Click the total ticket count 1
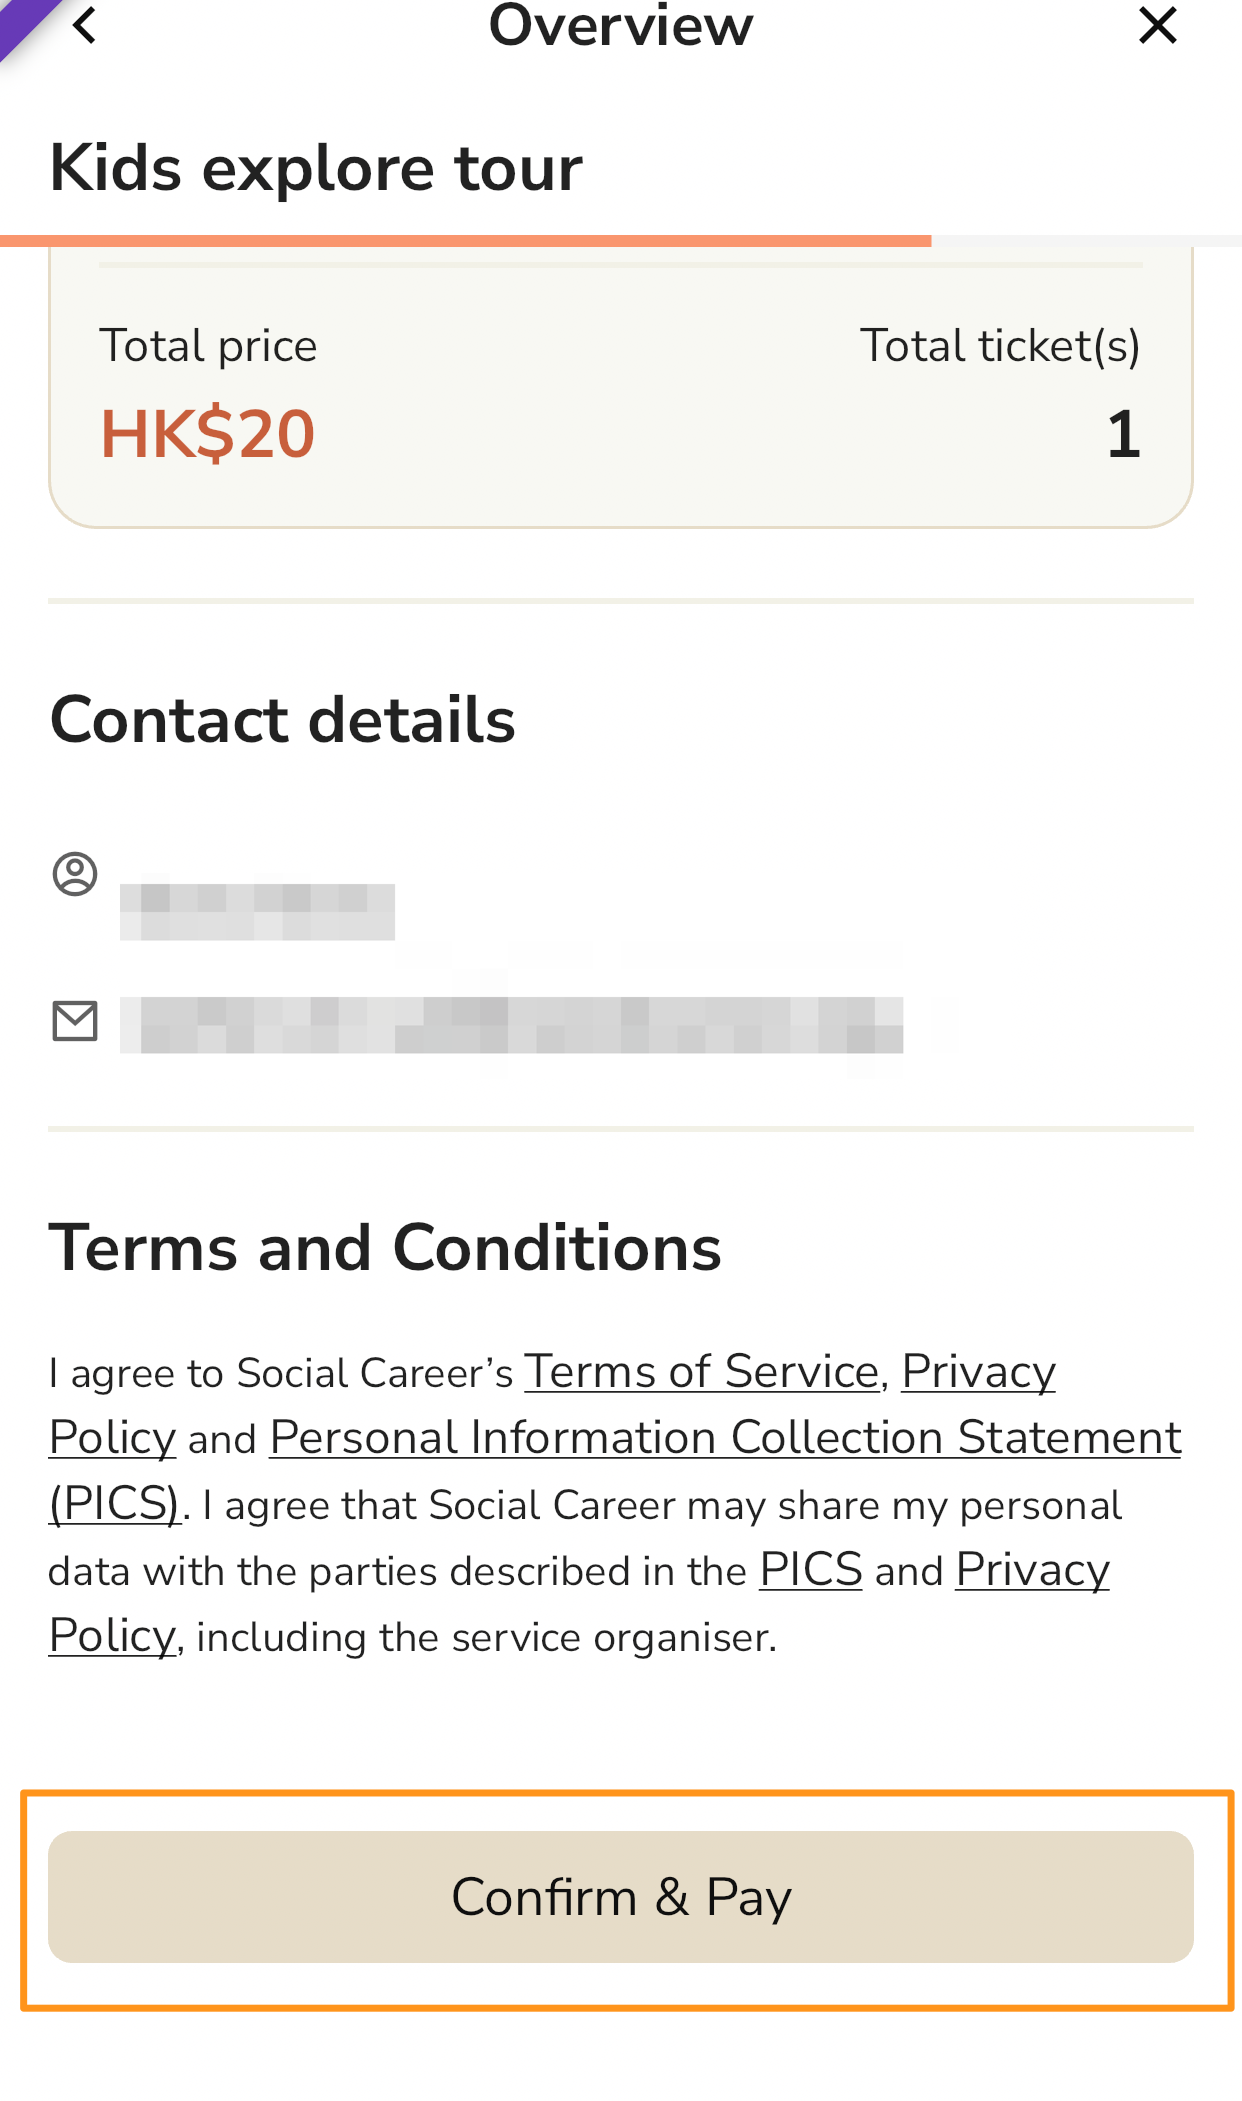This screenshot has height=2101, width=1242. pos(1123,434)
